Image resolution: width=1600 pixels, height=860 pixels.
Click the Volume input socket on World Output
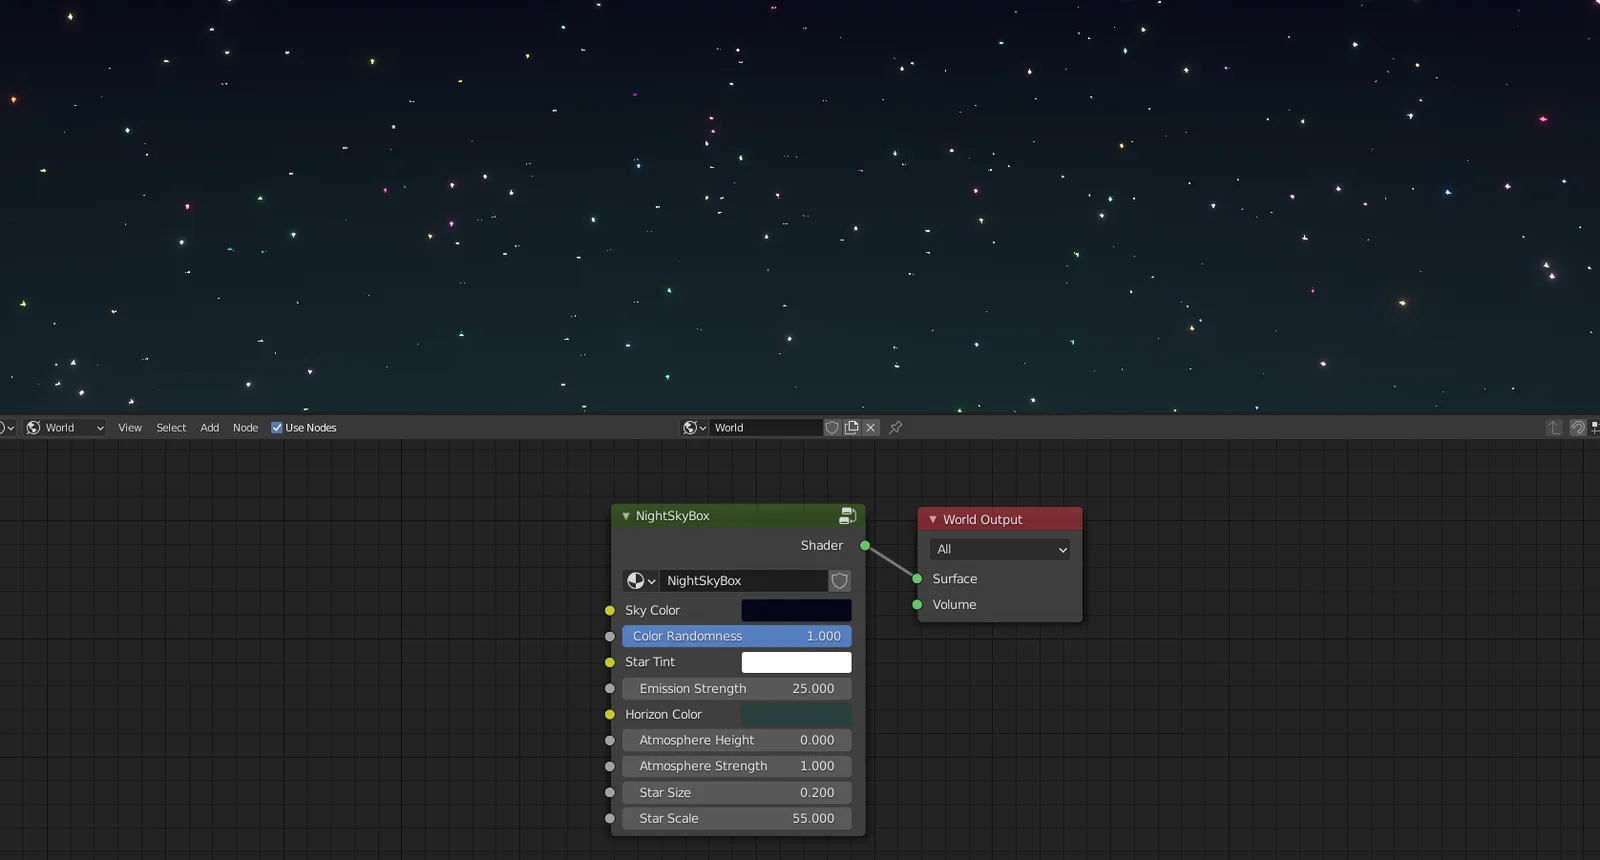(917, 605)
